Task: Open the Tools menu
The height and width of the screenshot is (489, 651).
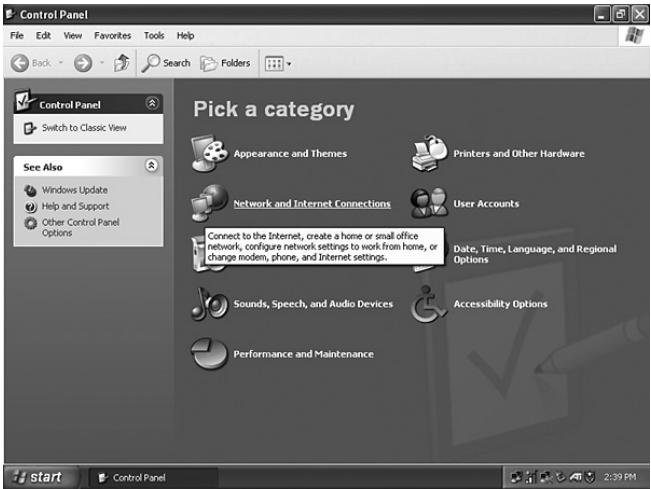Action: click(154, 36)
